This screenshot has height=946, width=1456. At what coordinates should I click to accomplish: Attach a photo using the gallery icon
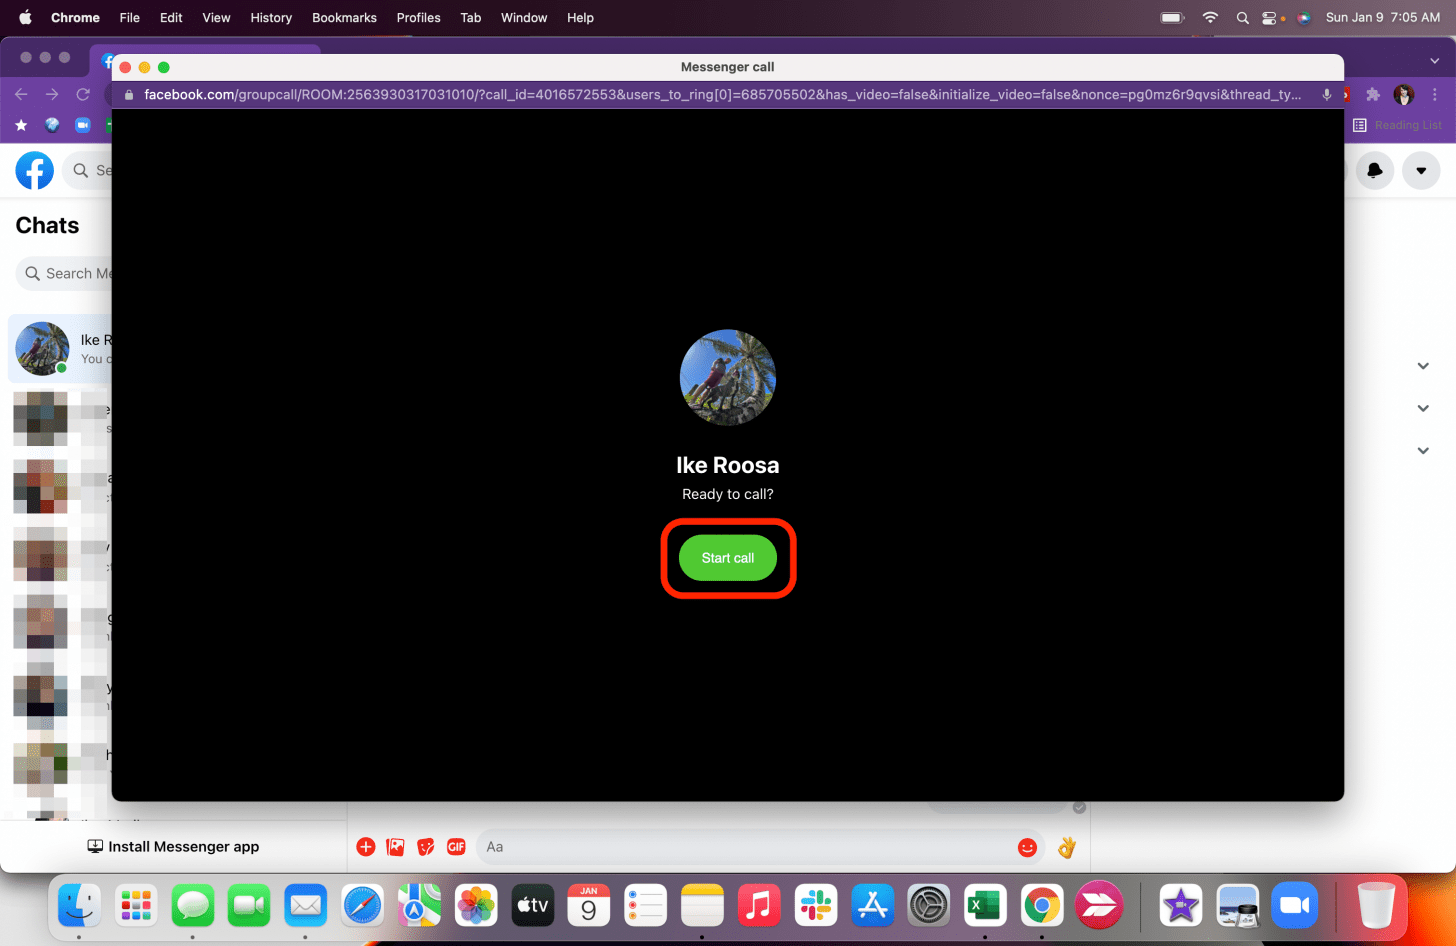click(x=395, y=846)
